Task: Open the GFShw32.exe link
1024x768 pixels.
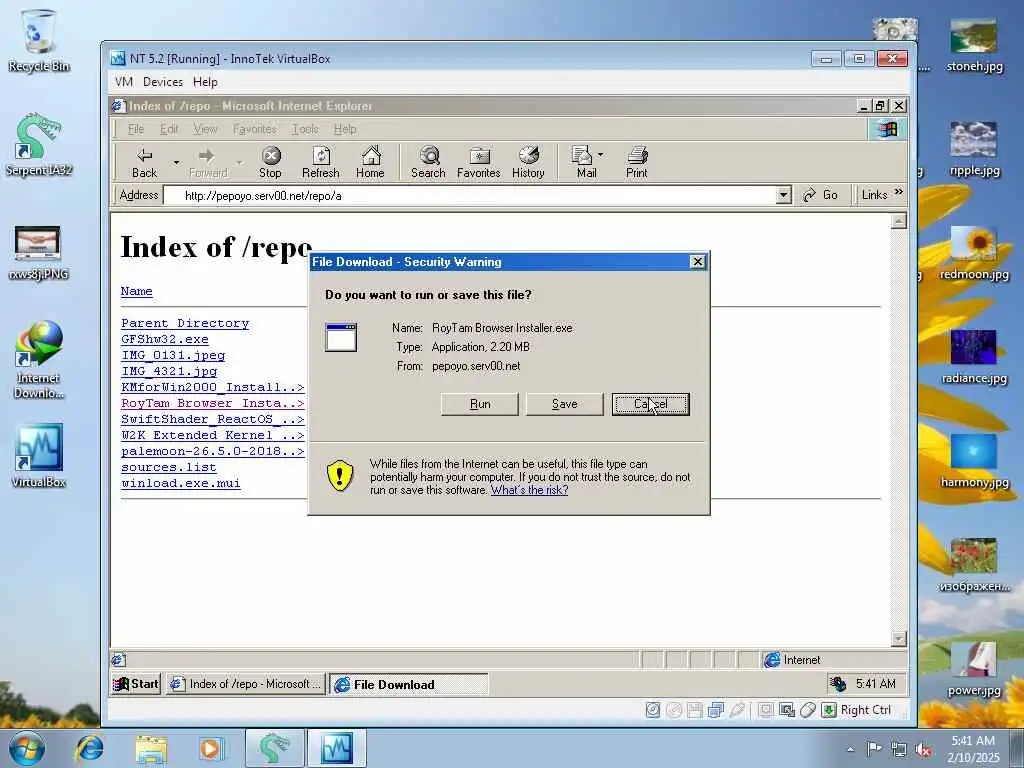Action: pyautogui.click(x=165, y=340)
